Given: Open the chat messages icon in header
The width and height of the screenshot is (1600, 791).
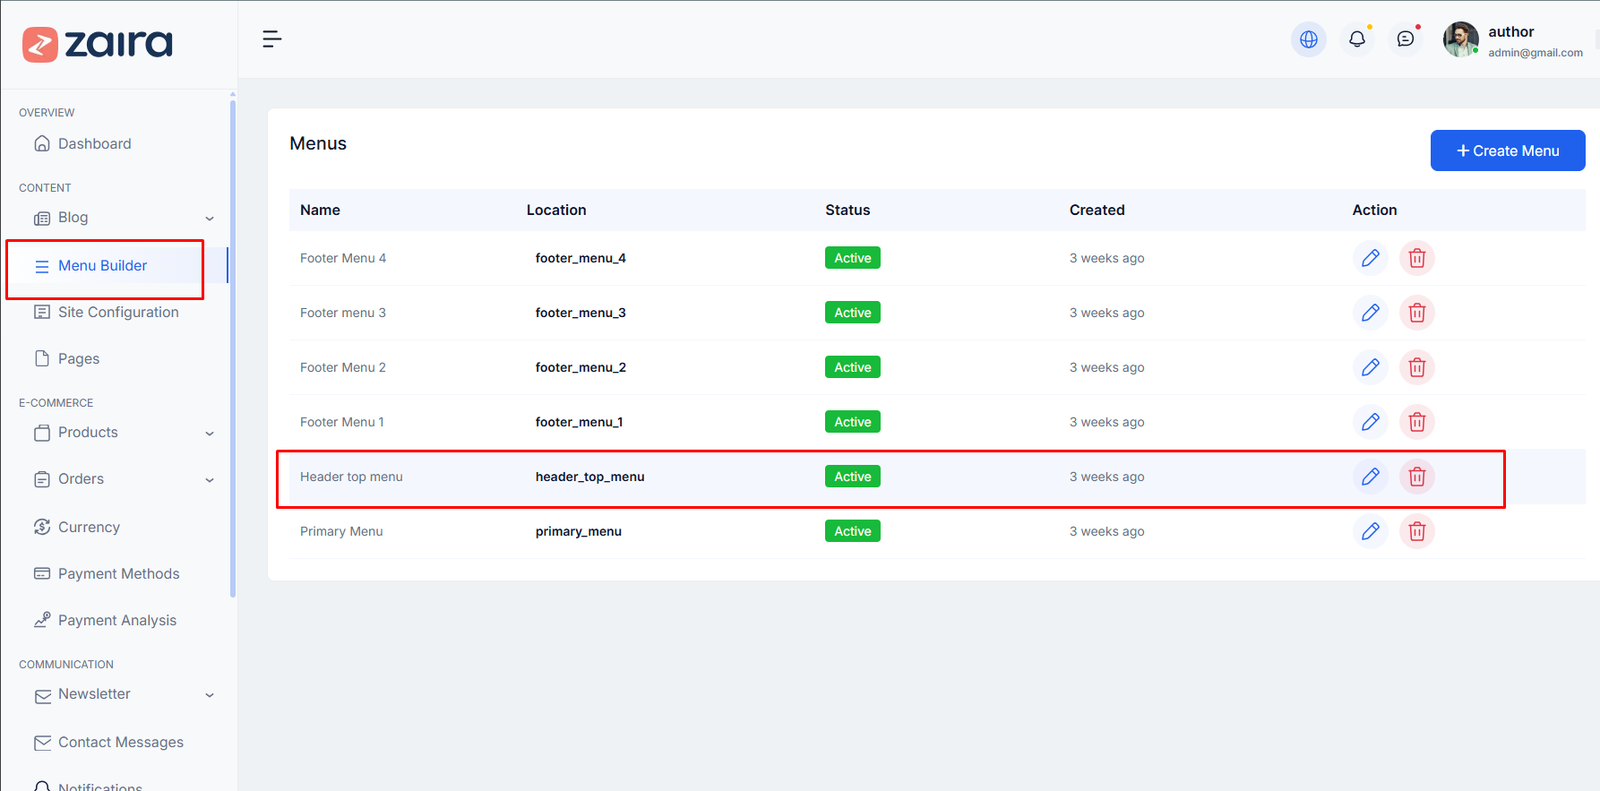Looking at the screenshot, I should (1405, 39).
